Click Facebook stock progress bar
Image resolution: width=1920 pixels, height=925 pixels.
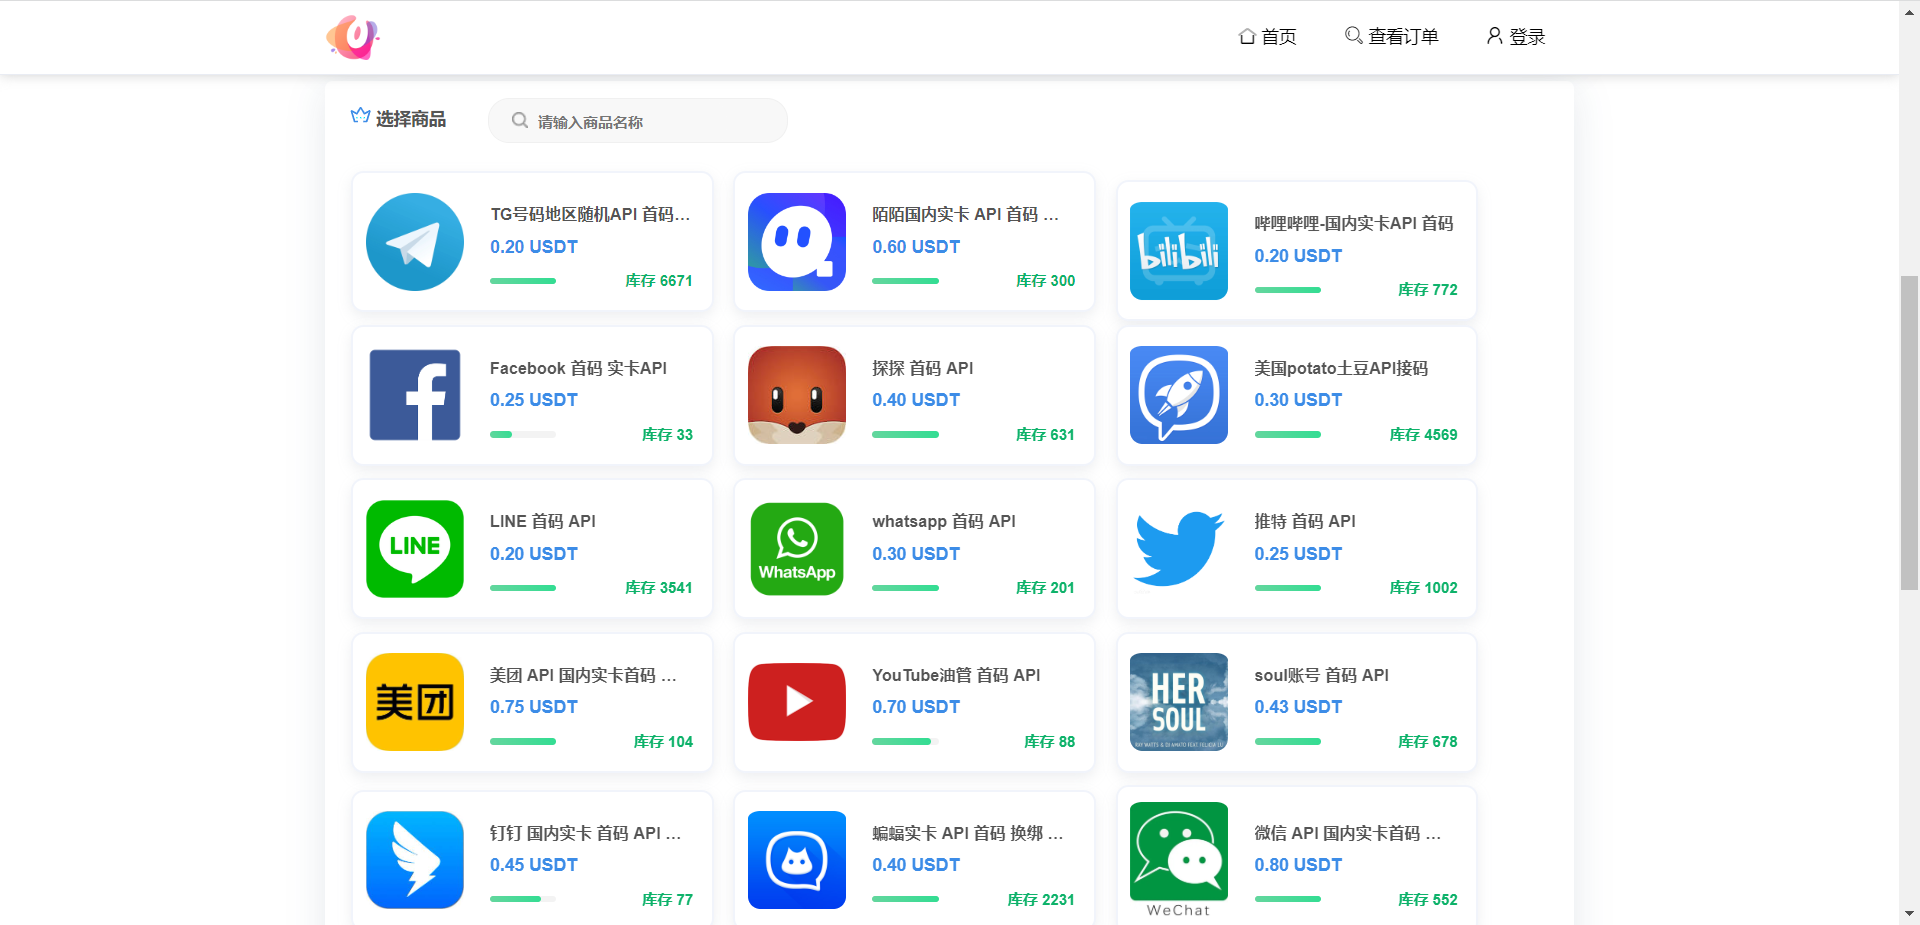(x=523, y=435)
